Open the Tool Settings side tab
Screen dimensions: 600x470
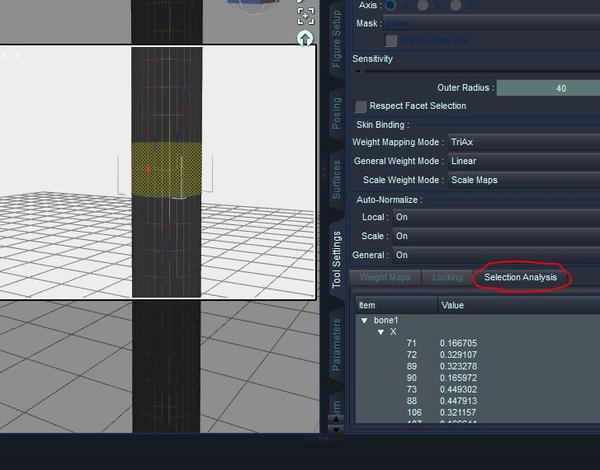(x=336, y=259)
